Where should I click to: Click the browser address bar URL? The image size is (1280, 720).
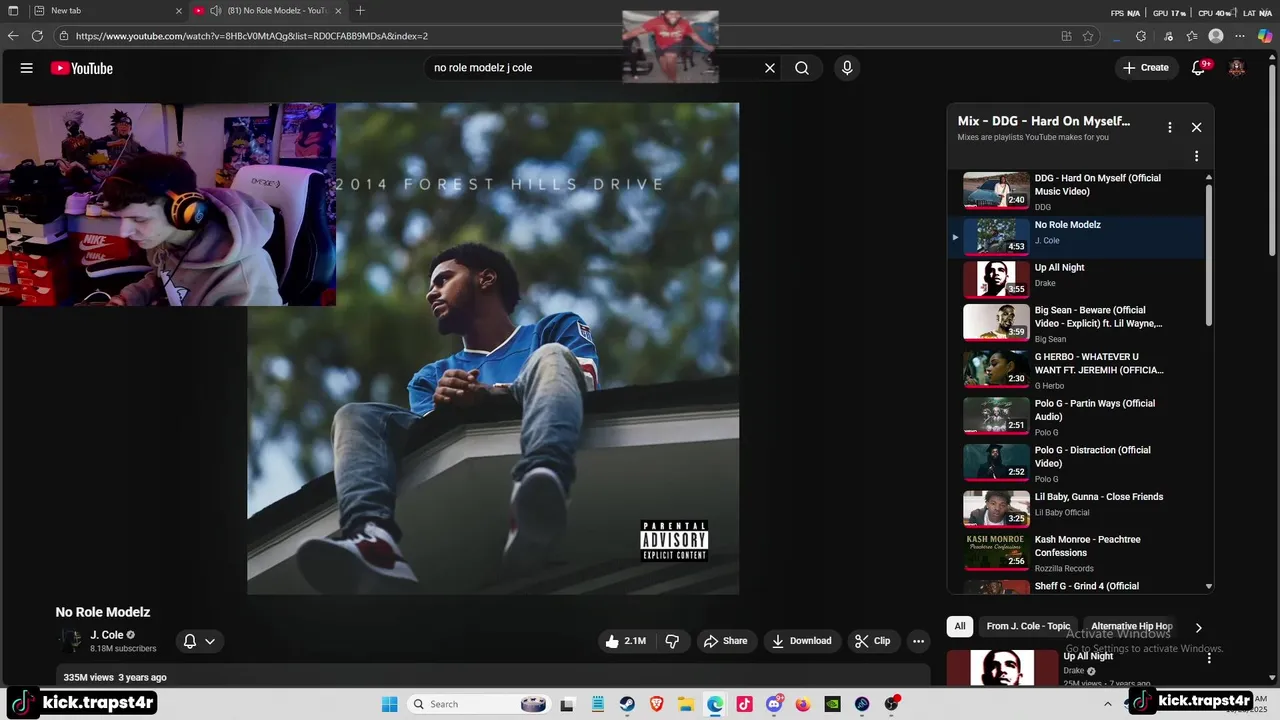(x=251, y=36)
